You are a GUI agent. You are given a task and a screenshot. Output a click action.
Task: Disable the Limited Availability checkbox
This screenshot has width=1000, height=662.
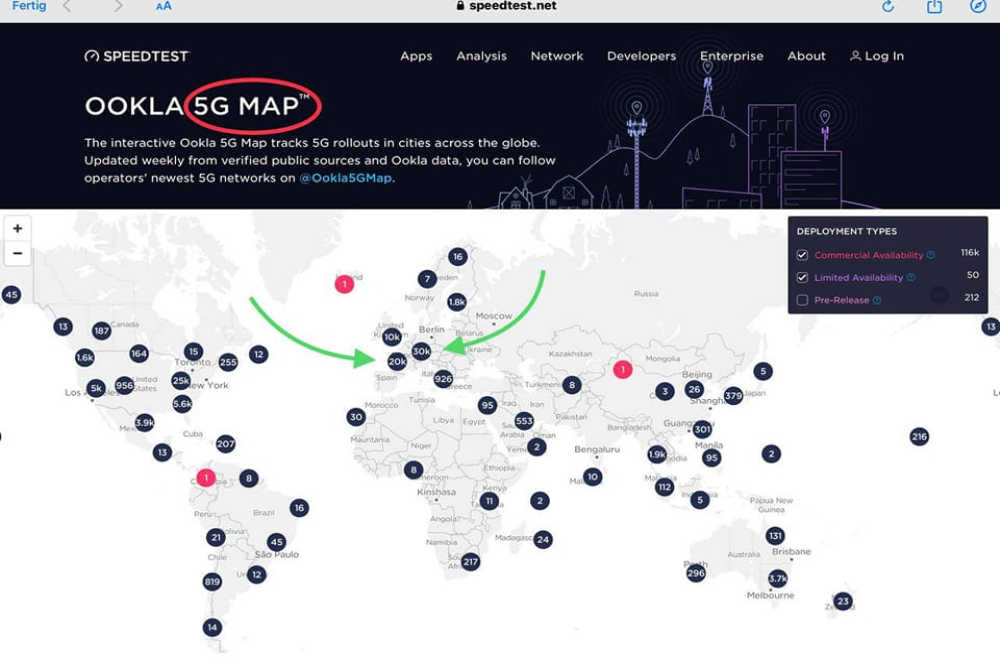pos(802,278)
